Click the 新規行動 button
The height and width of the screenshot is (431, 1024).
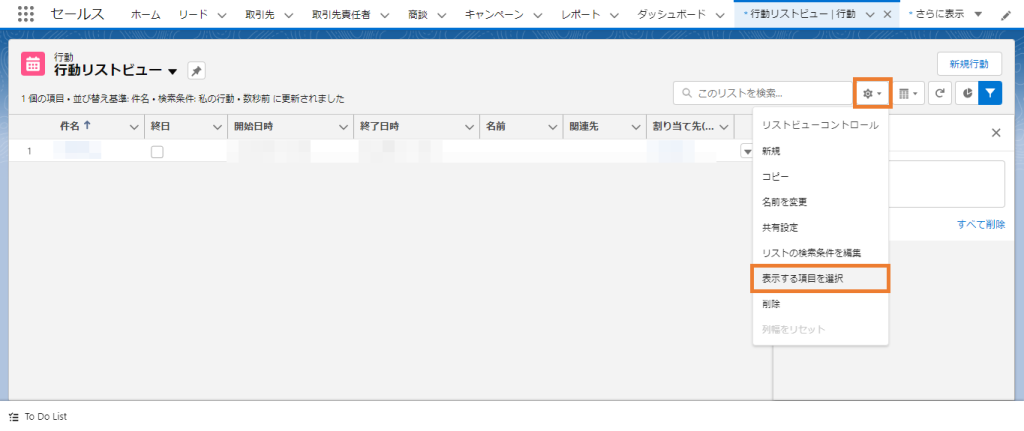coord(969,64)
